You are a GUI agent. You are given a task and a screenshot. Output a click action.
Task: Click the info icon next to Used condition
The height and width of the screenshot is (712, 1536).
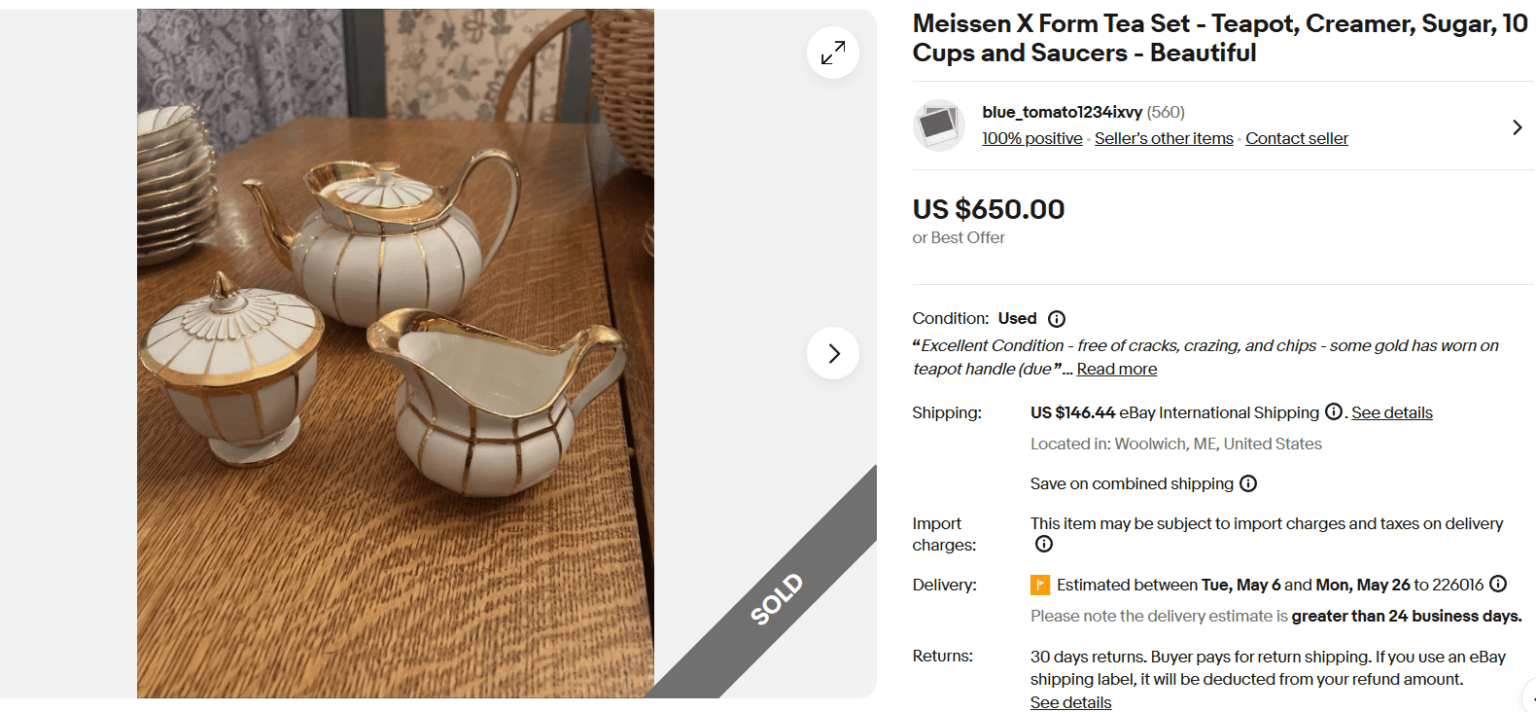1057,318
